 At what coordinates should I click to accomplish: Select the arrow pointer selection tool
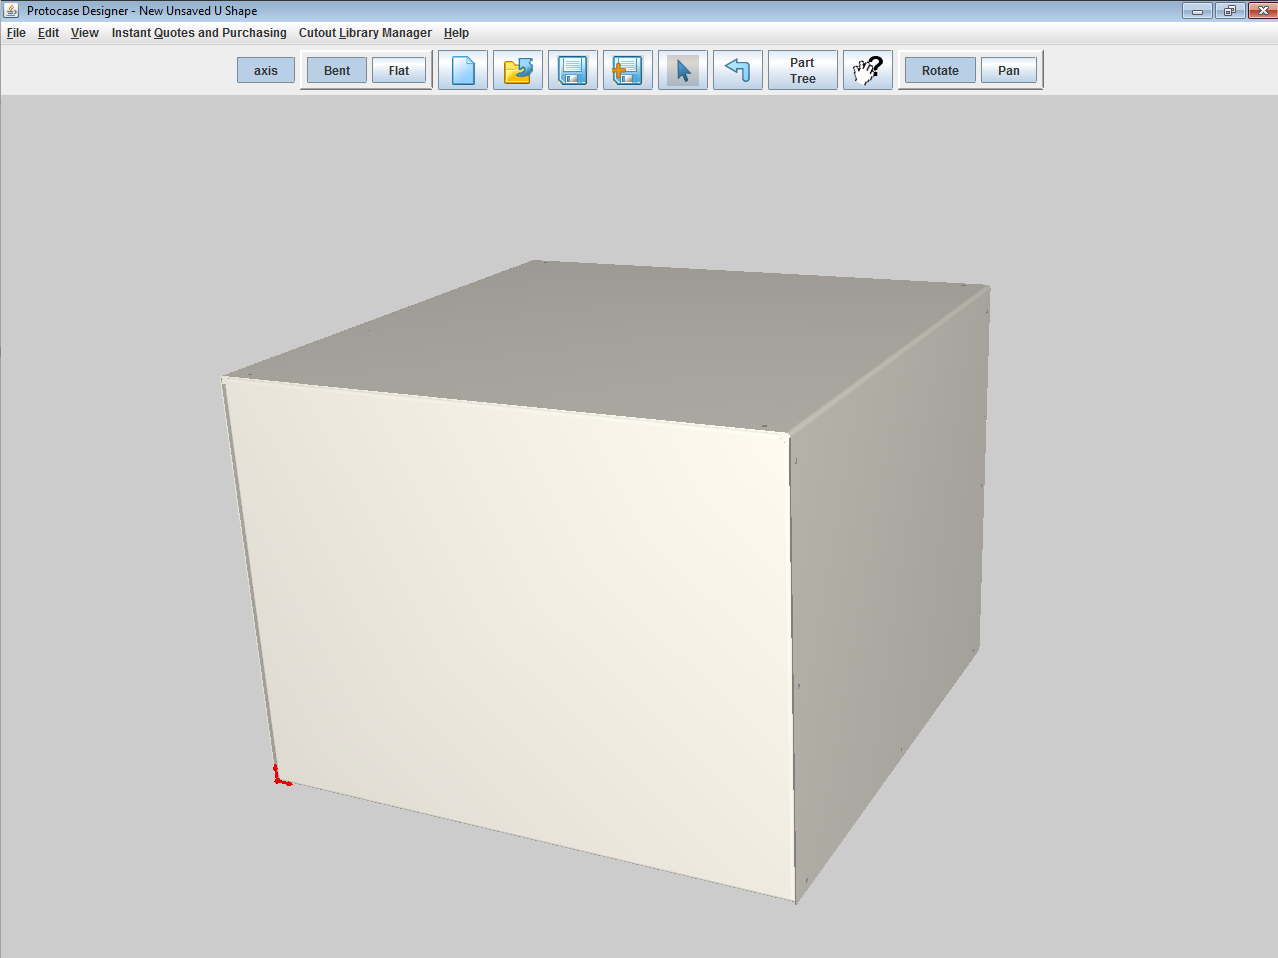coord(683,71)
